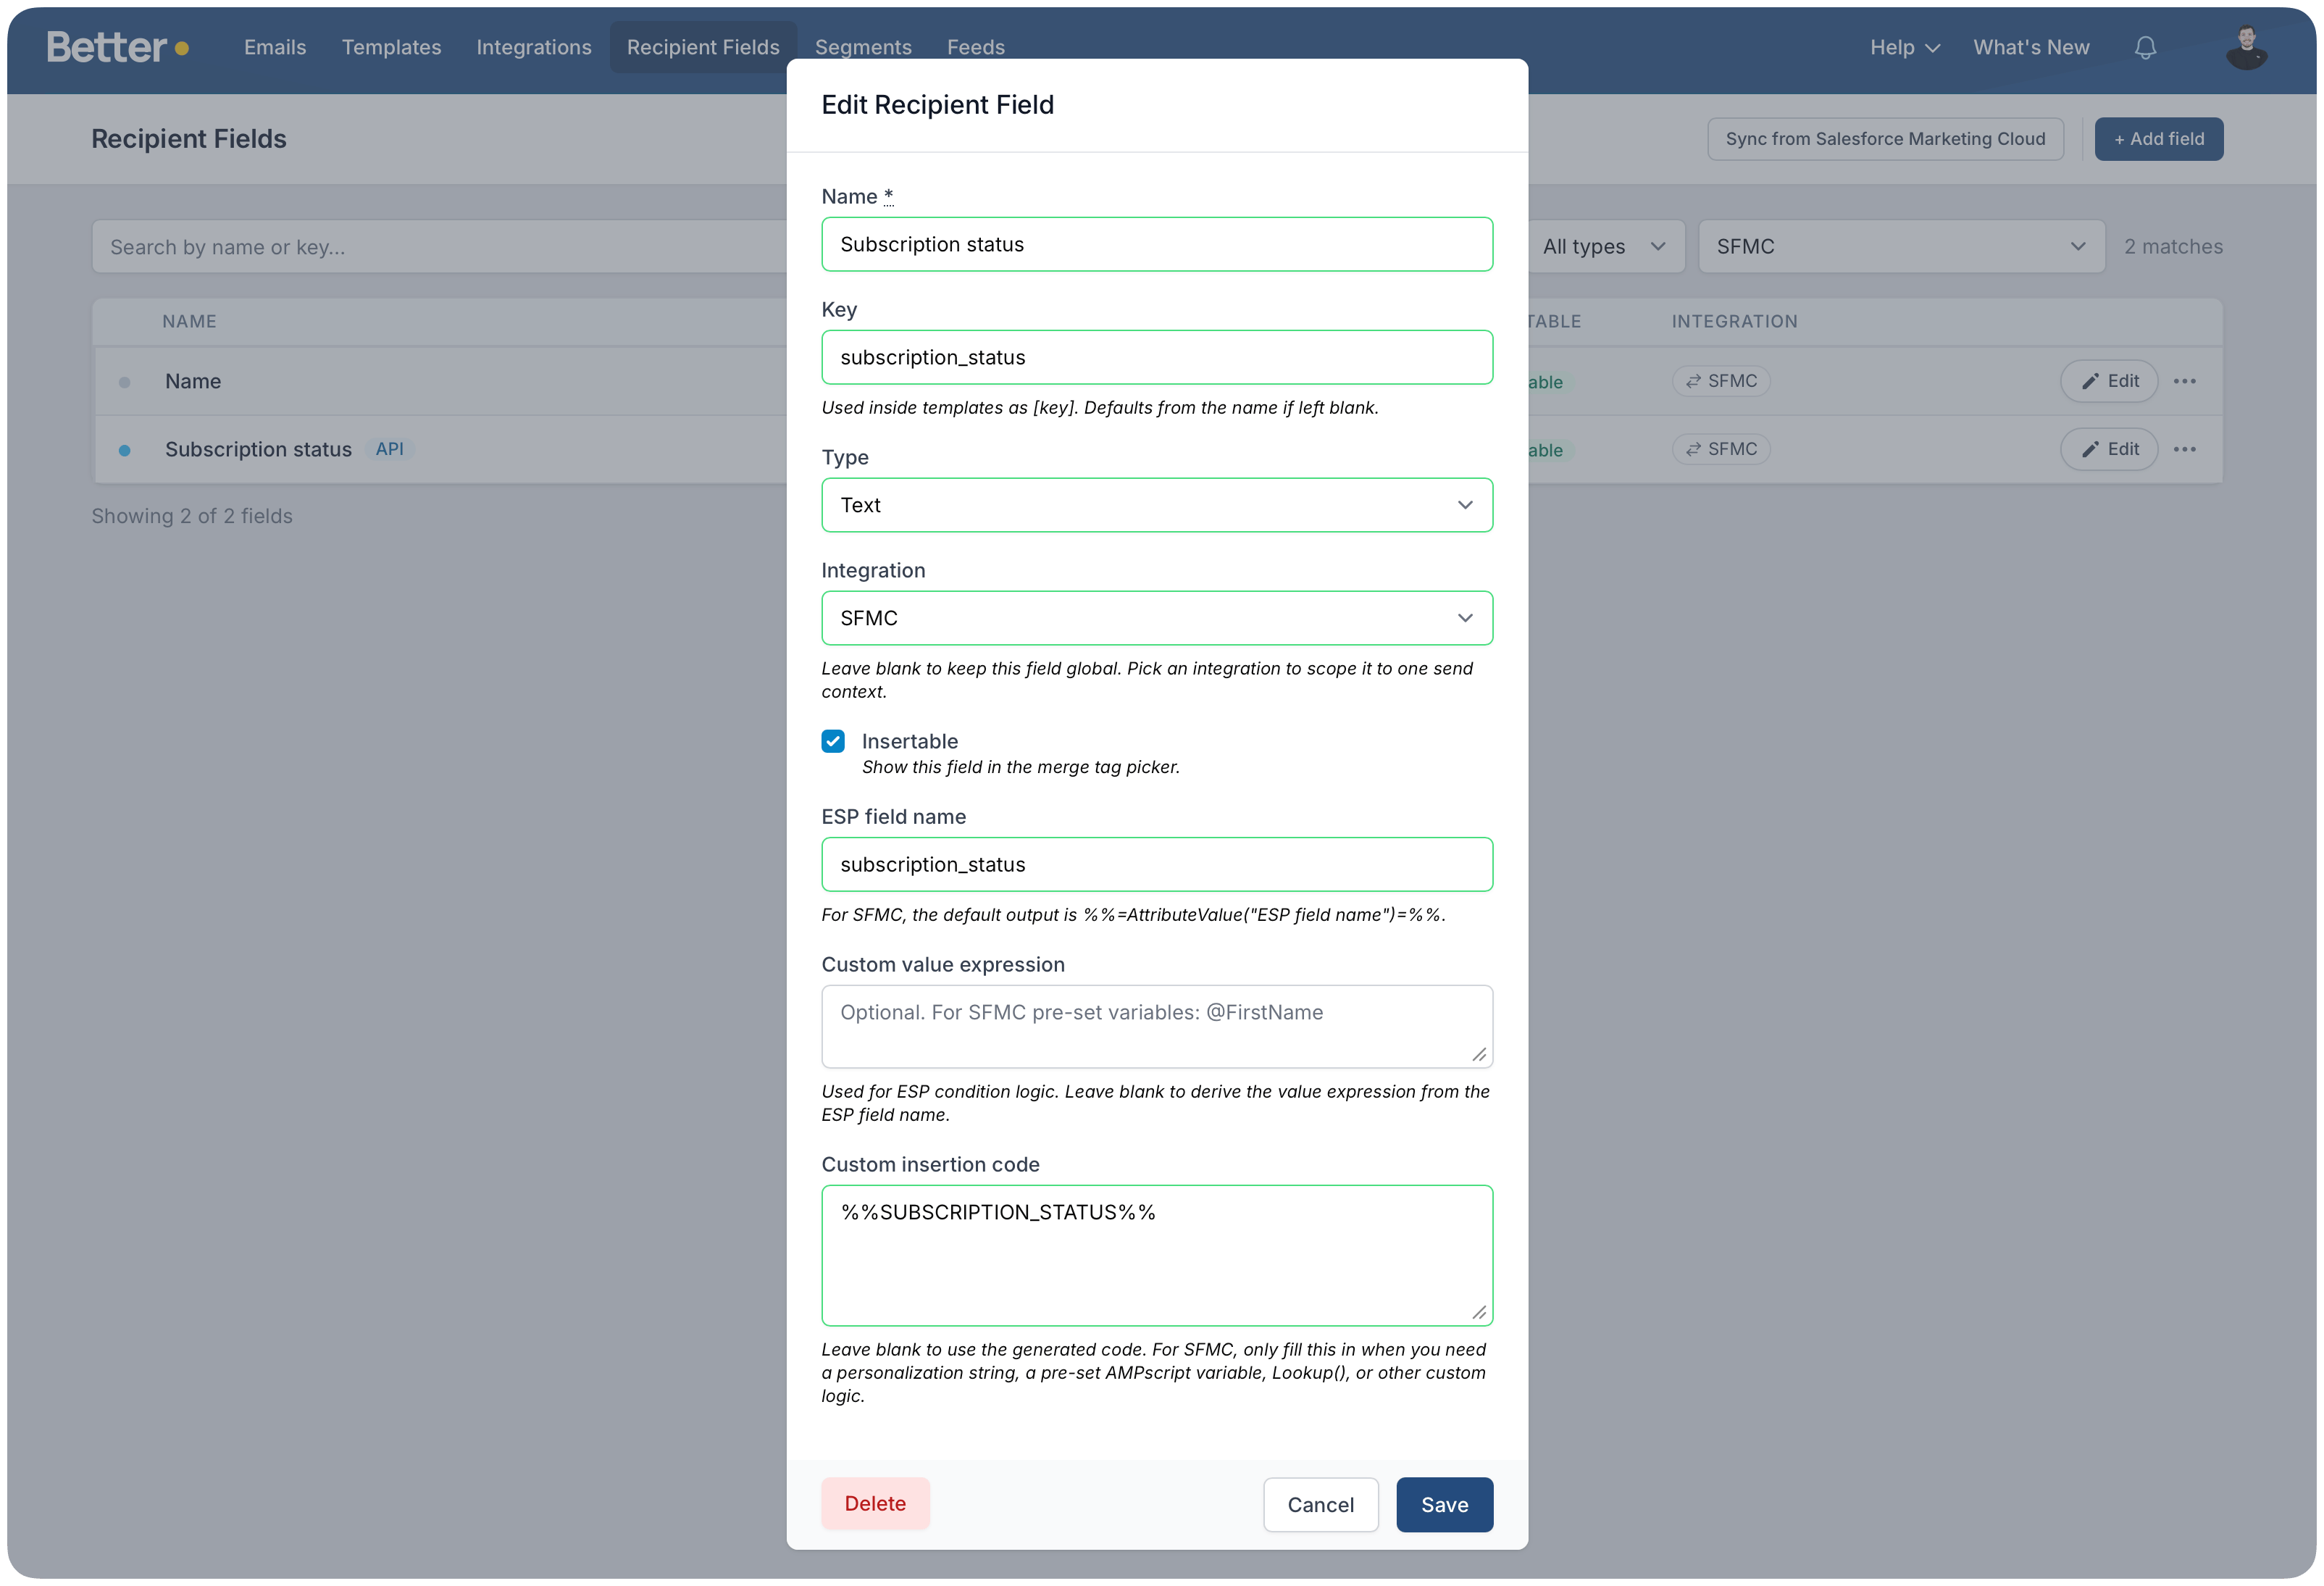
Task: Click the Recipient Fields page heading
Action: [x=189, y=139]
